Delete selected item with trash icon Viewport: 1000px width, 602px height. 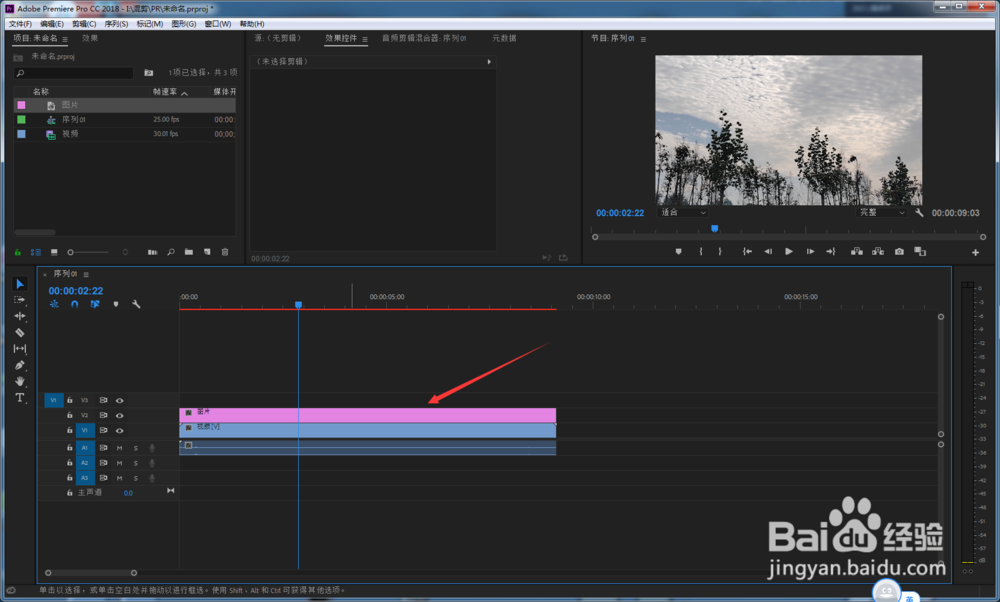click(x=225, y=252)
